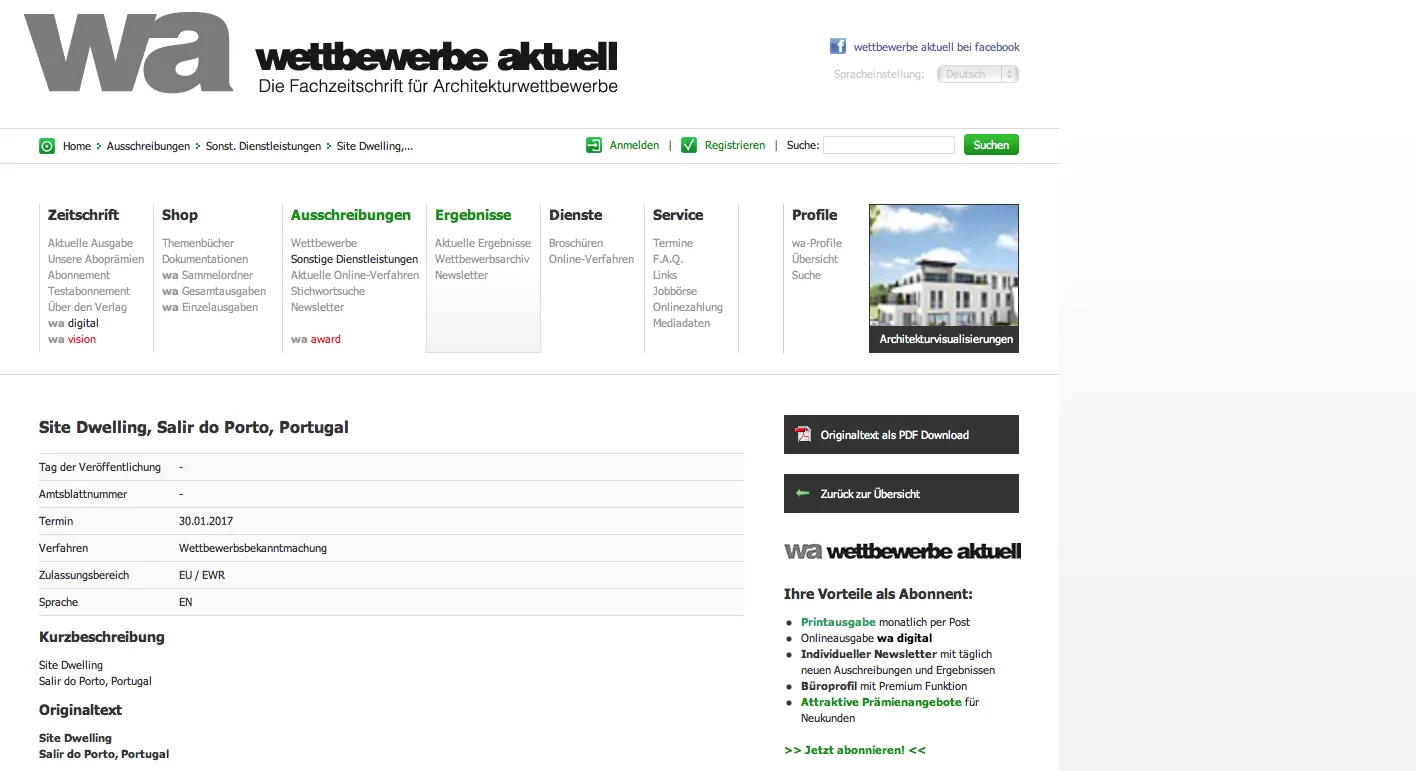Image resolution: width=1416 pixels, height=771 pixels.
Task: Open wa Sammelordner link
Action: 207,275
